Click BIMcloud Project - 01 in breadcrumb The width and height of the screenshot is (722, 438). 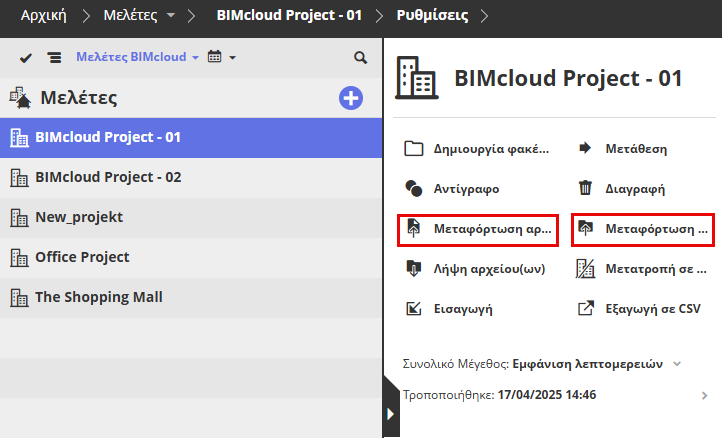pyautogui.click(x=289, y=15)
